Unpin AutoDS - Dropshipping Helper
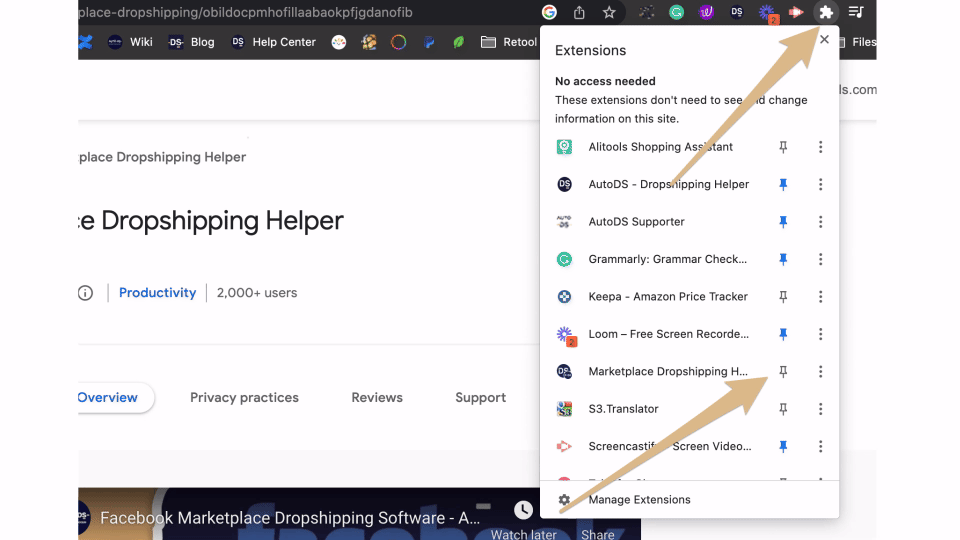 pyautogui.click(x=783, y=184)
